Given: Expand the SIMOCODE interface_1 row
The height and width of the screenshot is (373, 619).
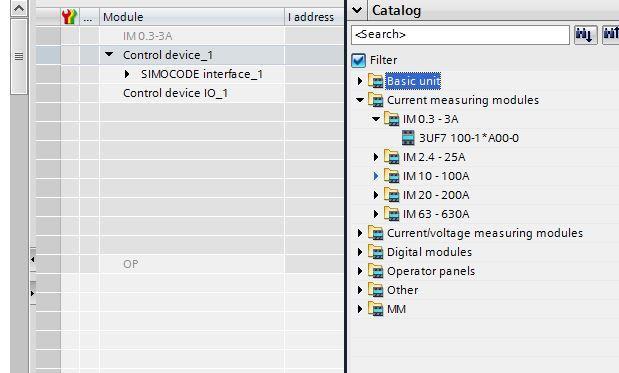Looking at the screenshot, I should pos(127,74).
